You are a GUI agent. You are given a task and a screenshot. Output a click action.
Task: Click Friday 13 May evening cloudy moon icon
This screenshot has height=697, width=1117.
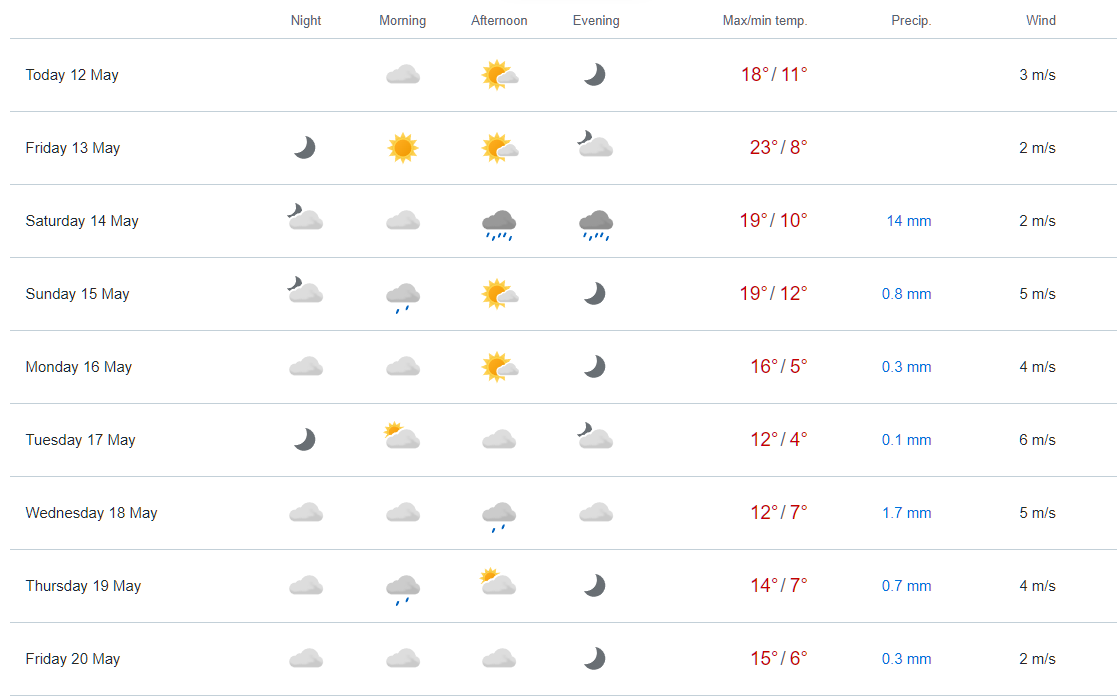click(x=595, y=143)
